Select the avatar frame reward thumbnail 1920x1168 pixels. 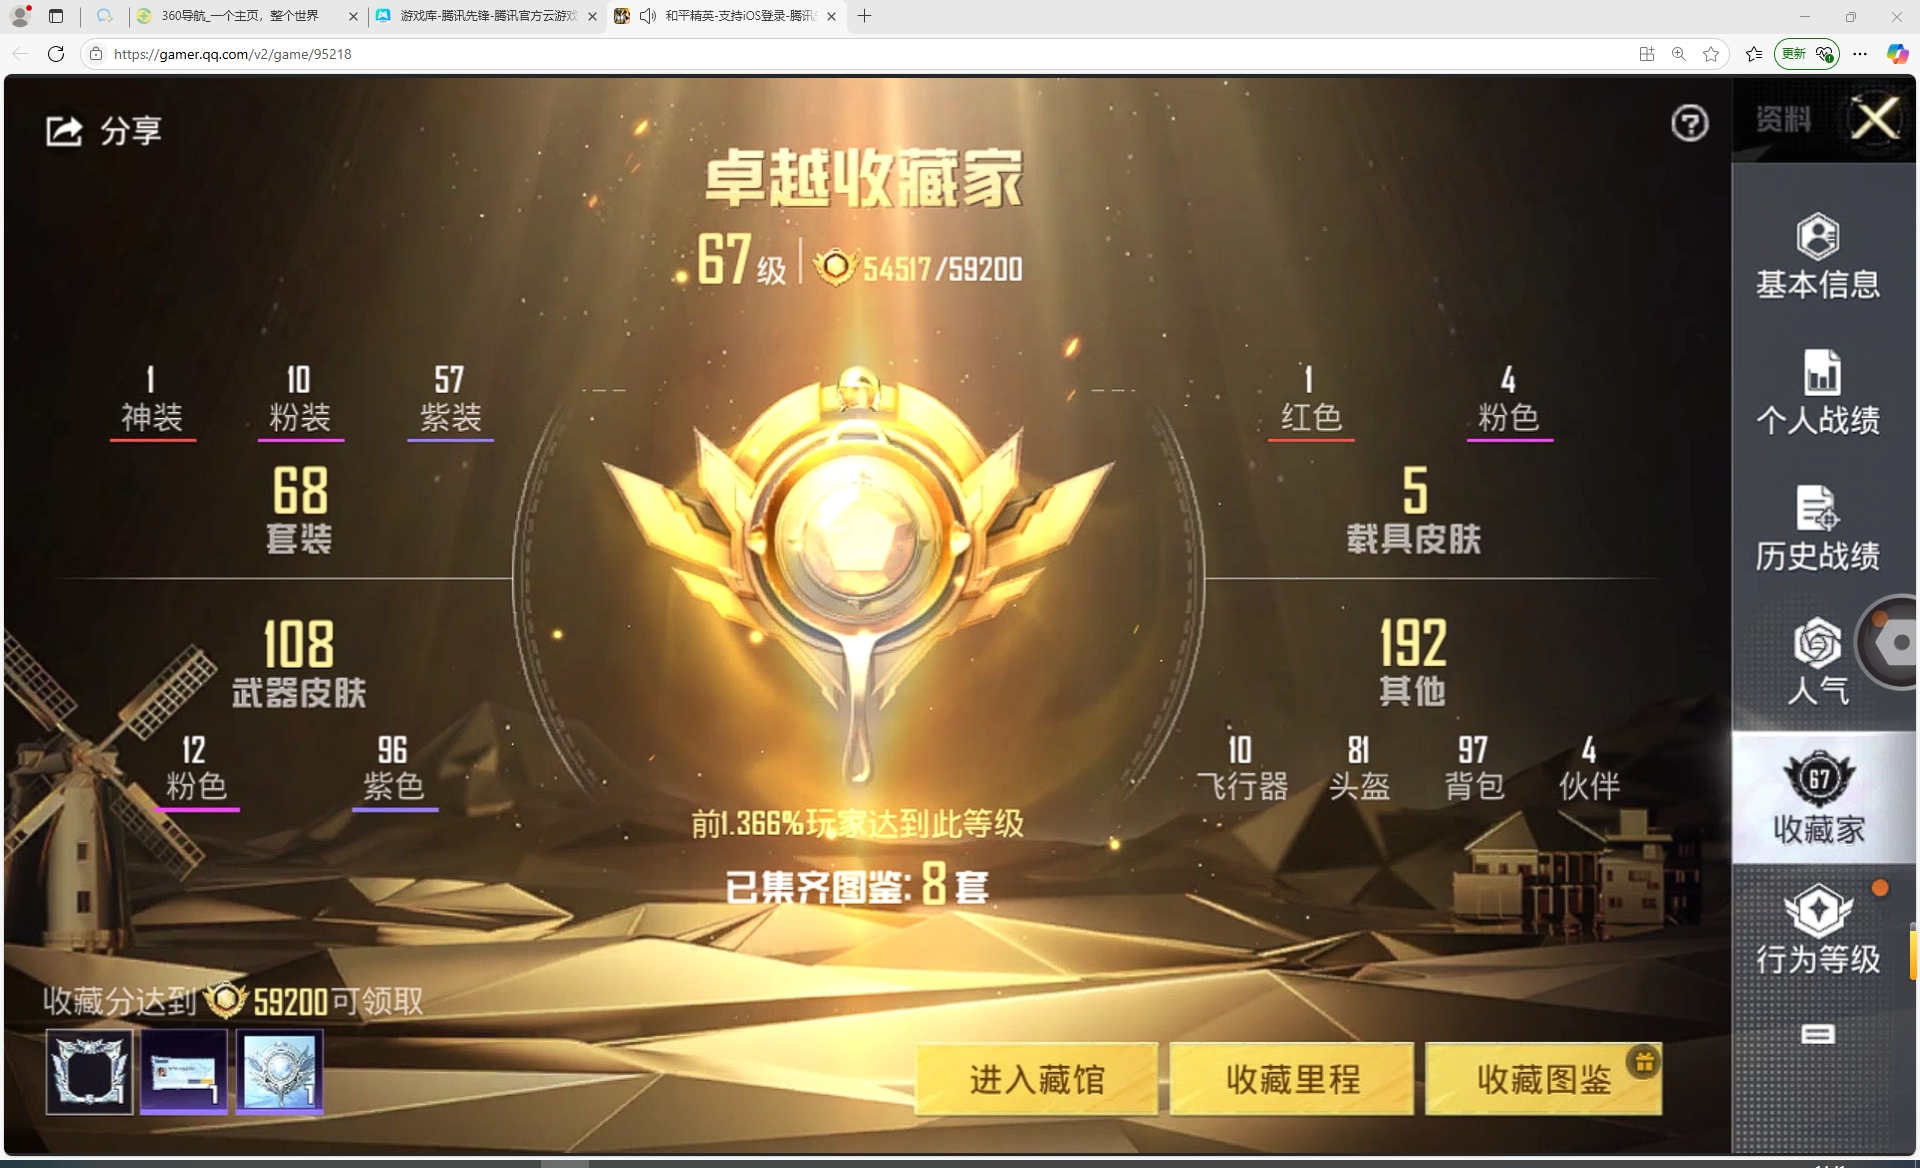pyautogui.click(x=89, y=1072)
